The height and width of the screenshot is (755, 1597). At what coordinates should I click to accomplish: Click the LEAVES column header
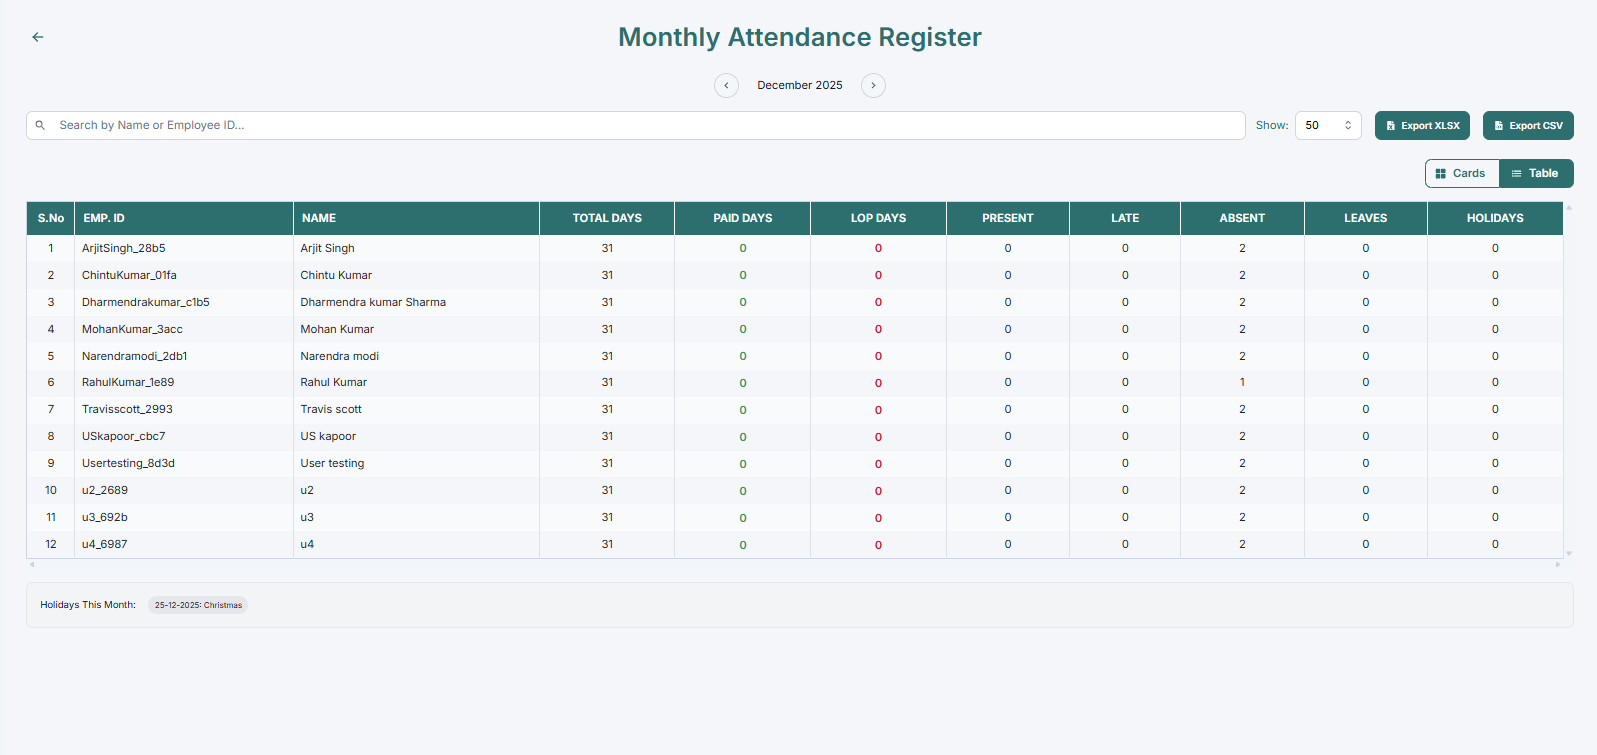tap(1366, 218)
